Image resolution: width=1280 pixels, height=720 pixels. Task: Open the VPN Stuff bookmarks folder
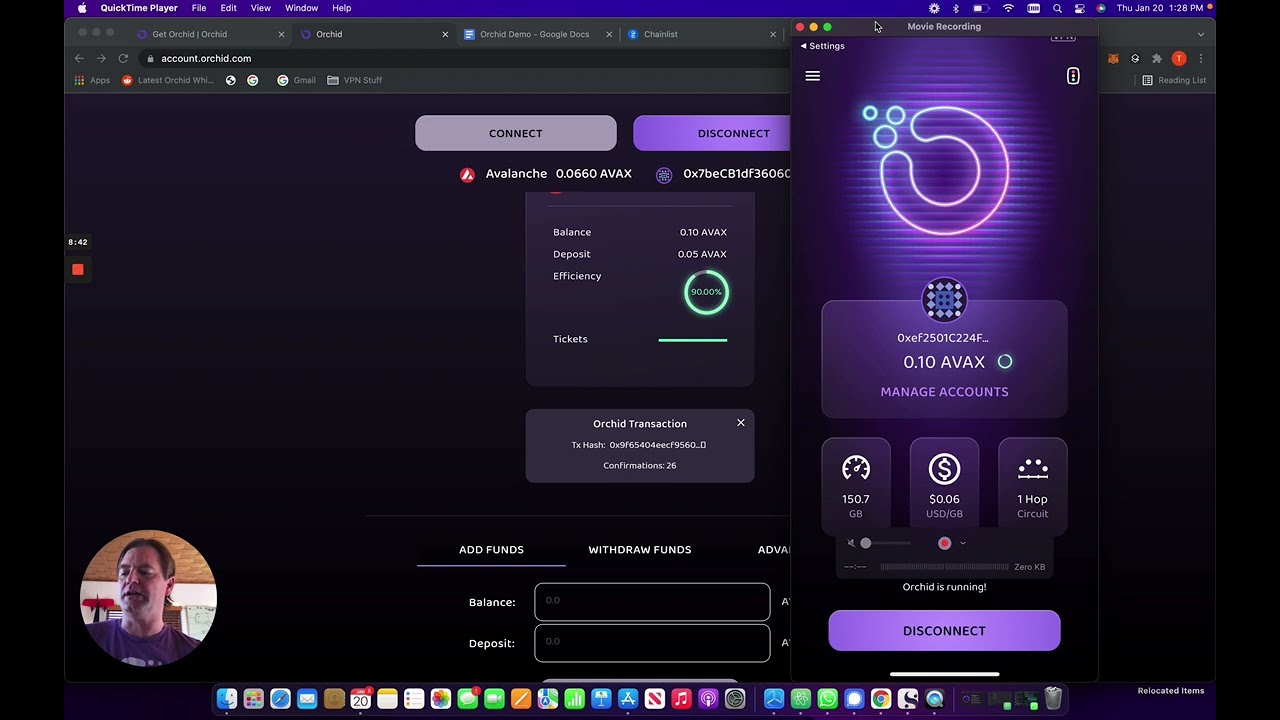(354, 80)
